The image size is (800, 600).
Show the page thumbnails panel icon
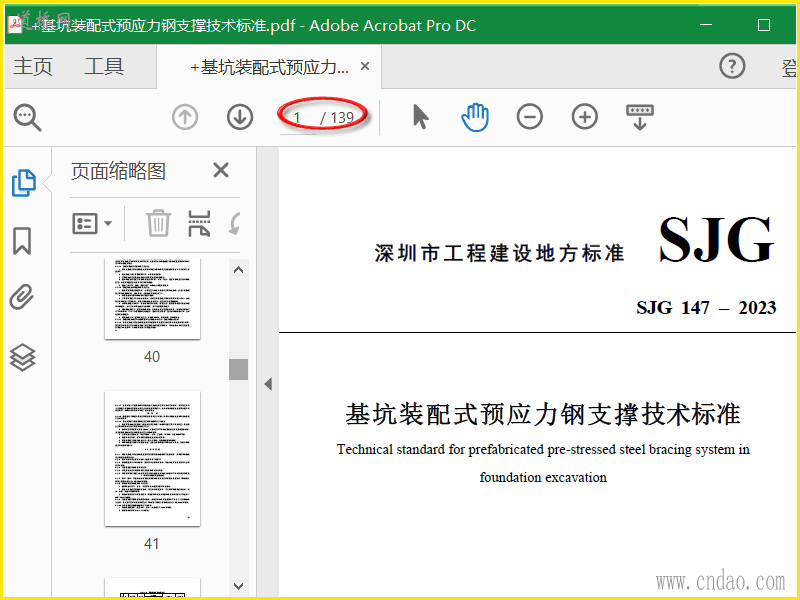click(23, 183)
